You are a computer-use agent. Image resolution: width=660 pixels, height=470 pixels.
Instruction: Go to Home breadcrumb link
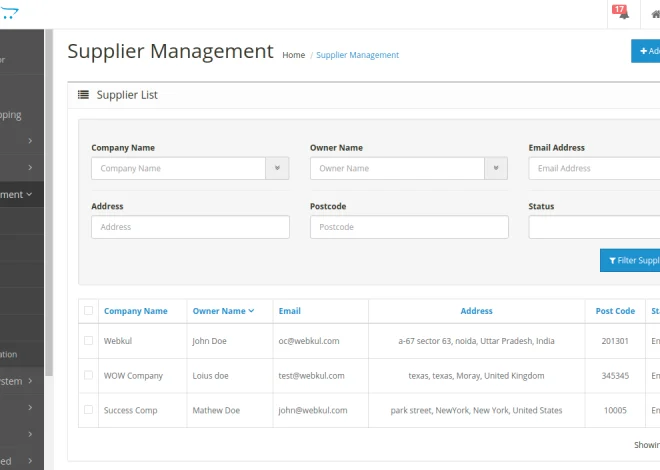294,55
